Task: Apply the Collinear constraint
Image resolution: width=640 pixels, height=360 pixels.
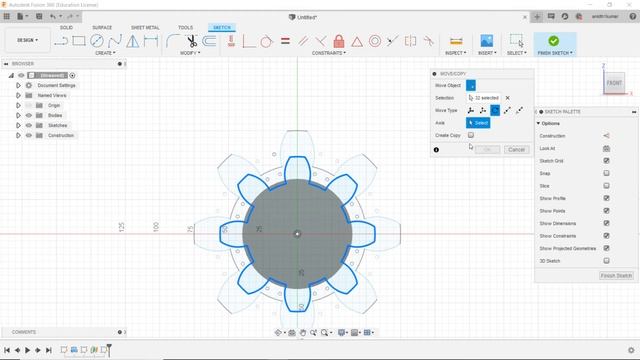Action: tap(392, 41)
